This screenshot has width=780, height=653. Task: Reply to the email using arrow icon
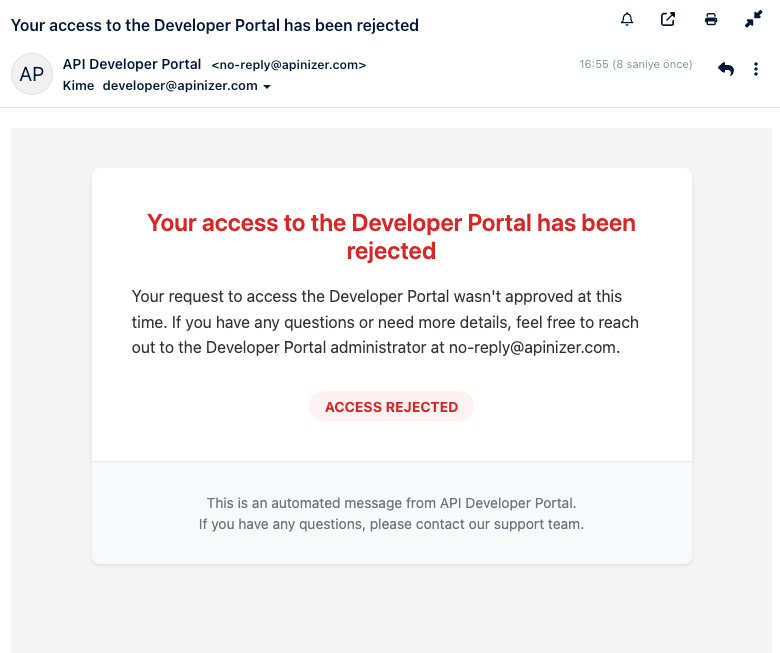tap(726, 69)
